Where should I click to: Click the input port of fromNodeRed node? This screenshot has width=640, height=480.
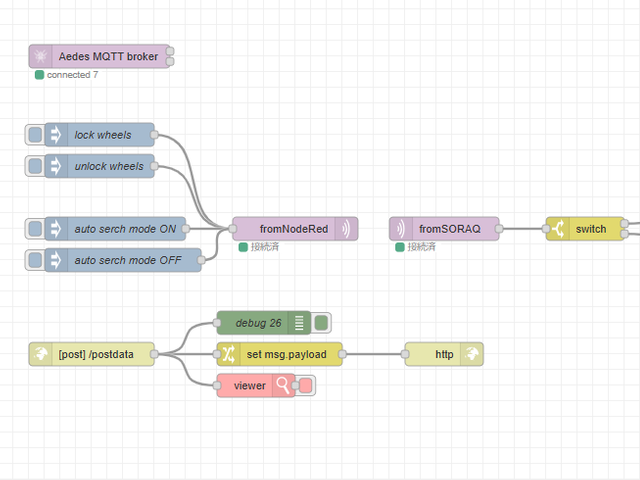(x=233, y=229)
